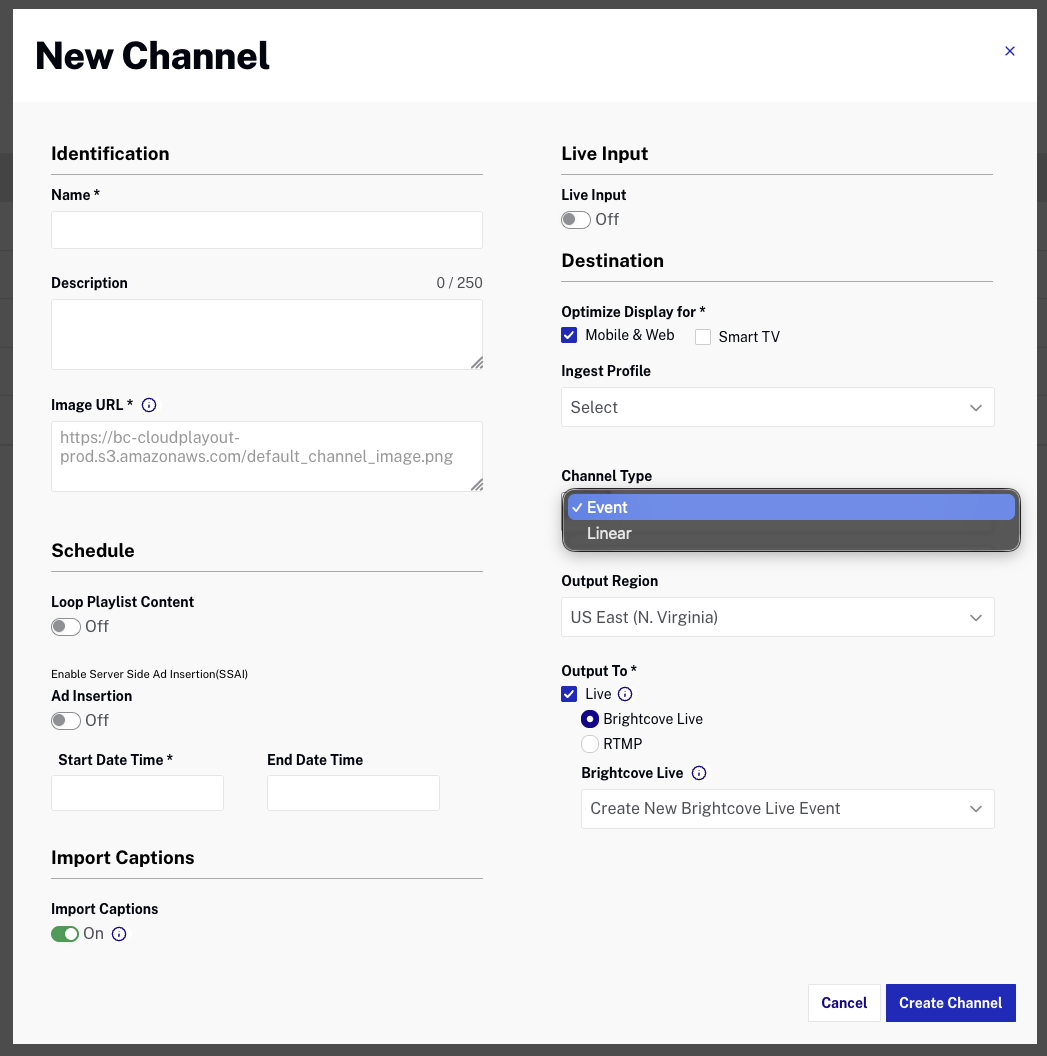Viewport: 1047px width, 1056px height.
Task: Open the Brightcove Live info tooltip icon
Action: tap(699, 773)
